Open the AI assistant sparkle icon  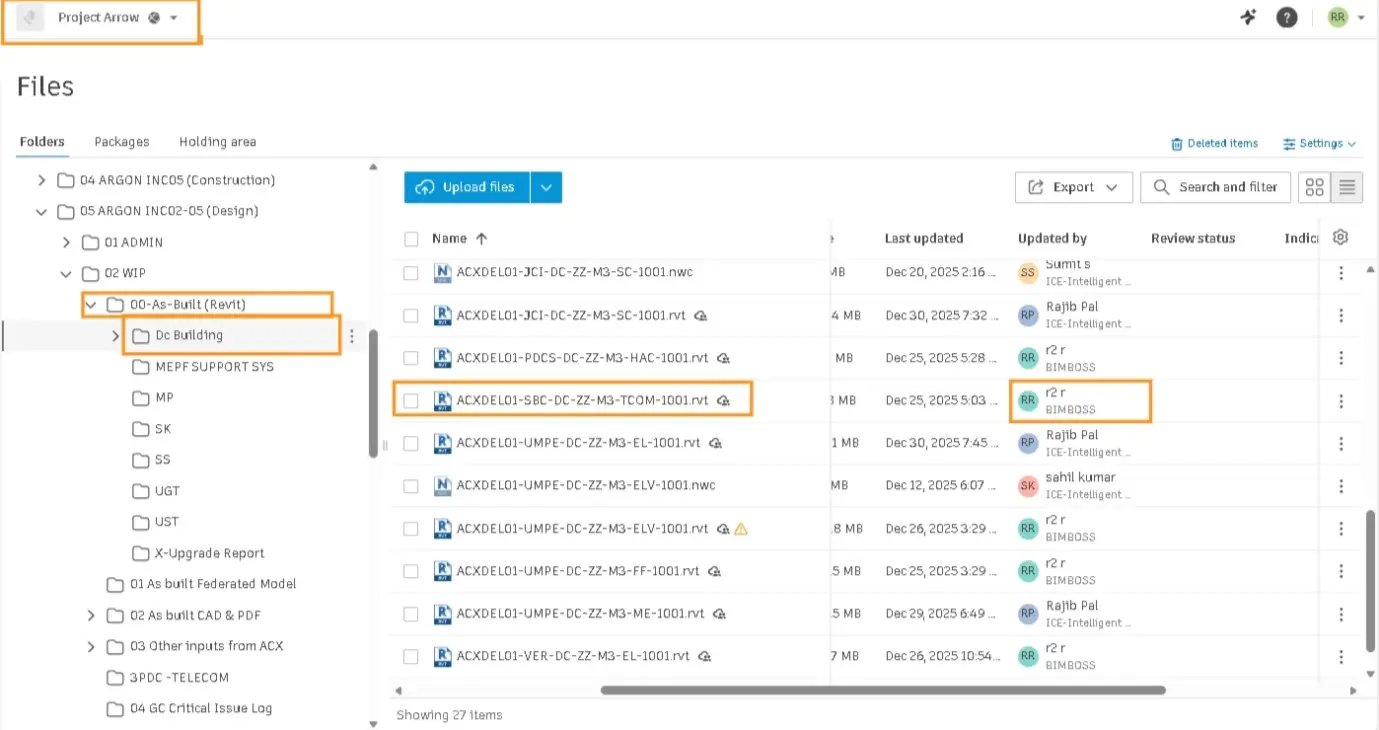point(1248,18)
